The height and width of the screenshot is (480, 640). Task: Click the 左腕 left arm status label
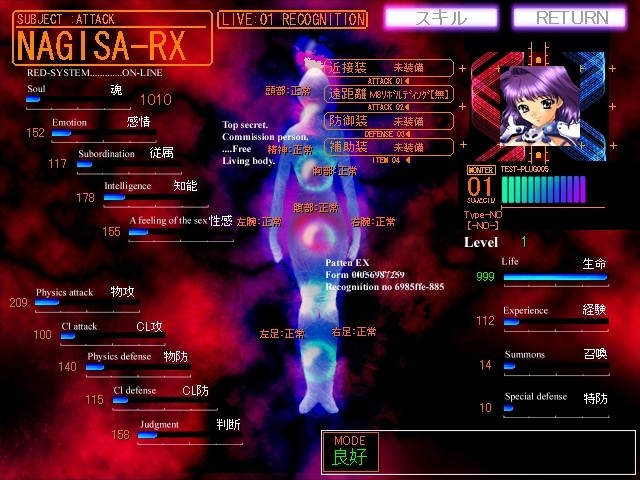pyautogui.click(x=259, y=221)
